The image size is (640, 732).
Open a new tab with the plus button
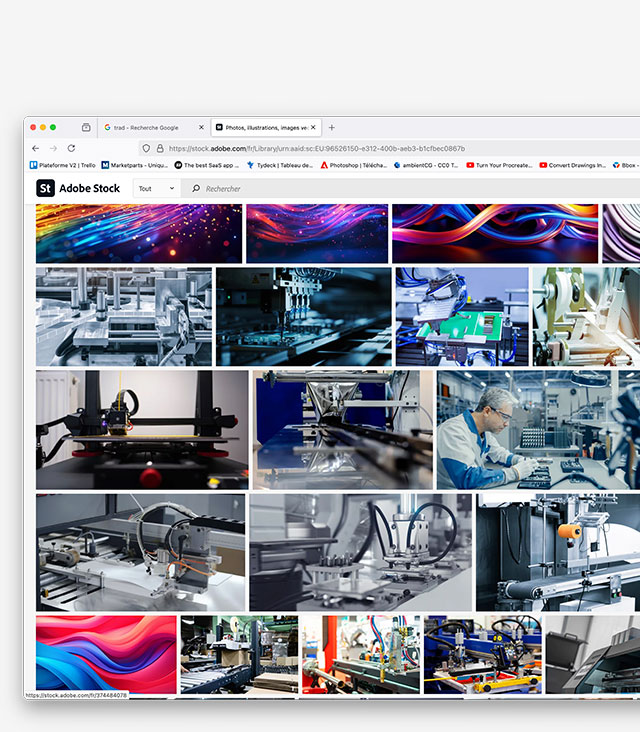[331, 127]
